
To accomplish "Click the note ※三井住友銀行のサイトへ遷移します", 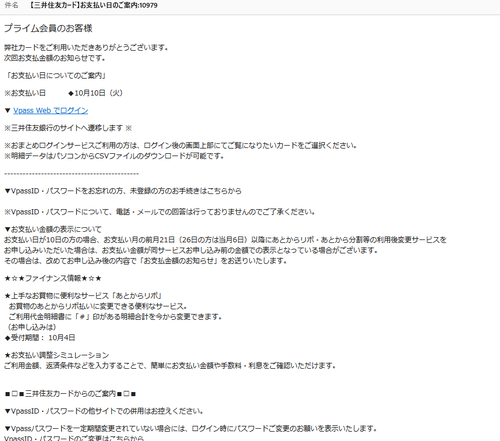I will (x=68, y=128).
